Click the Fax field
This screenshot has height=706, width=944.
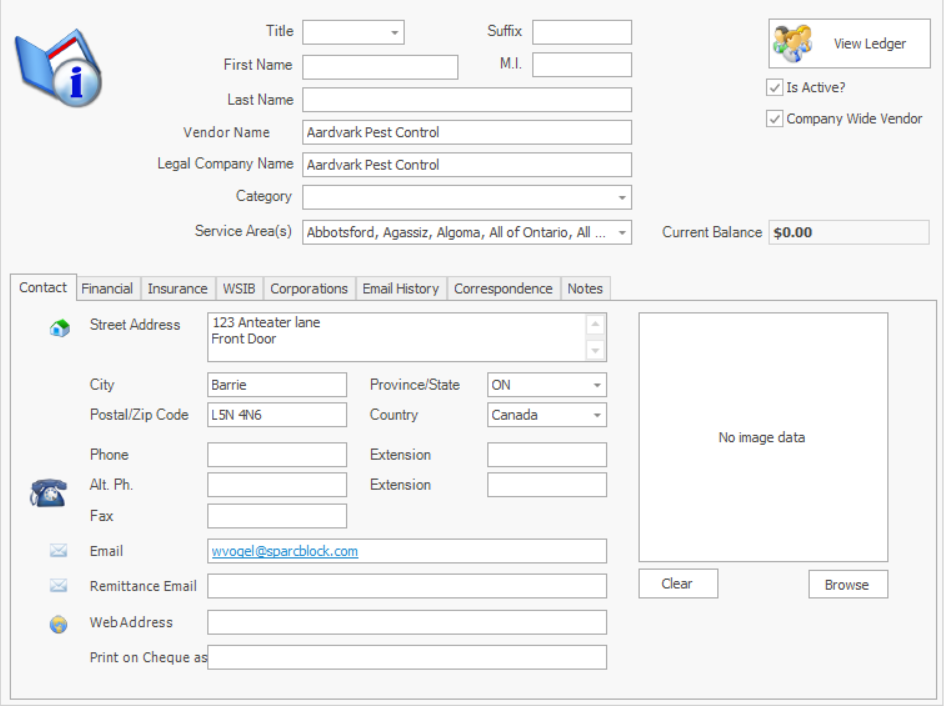277,516
